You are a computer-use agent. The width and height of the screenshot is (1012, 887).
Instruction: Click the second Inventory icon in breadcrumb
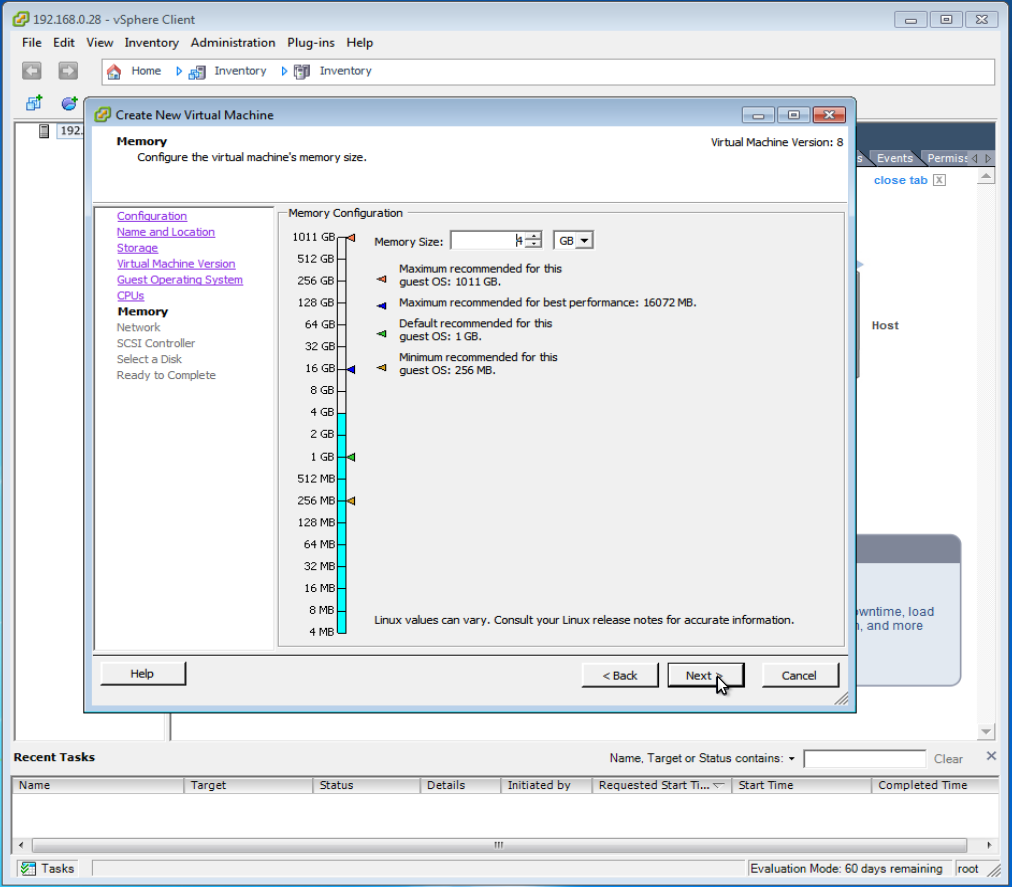click(x=302, y=72)
